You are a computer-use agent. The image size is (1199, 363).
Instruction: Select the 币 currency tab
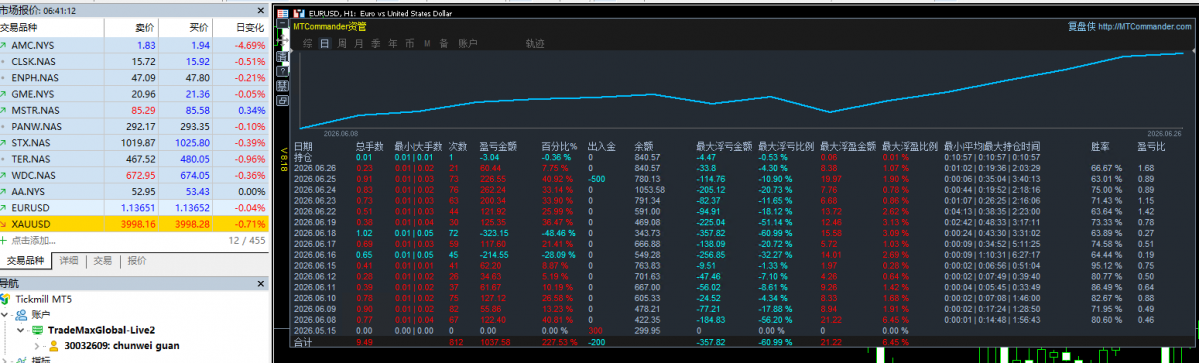tap(410, 44)
